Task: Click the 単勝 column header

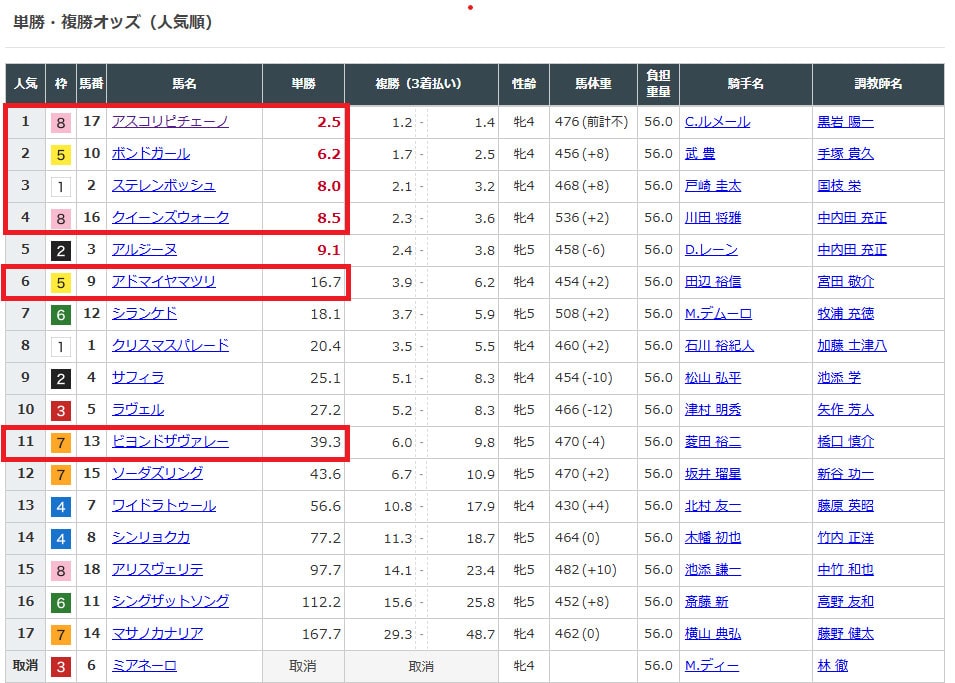Action: [x=303, y=85]
